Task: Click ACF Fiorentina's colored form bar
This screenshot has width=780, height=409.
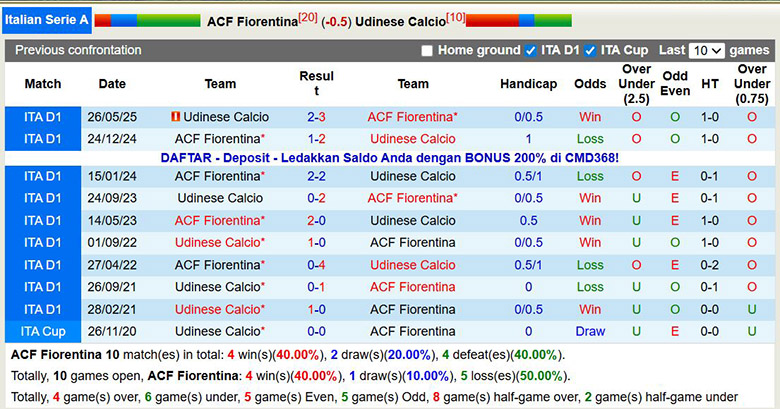Action: 133,20
